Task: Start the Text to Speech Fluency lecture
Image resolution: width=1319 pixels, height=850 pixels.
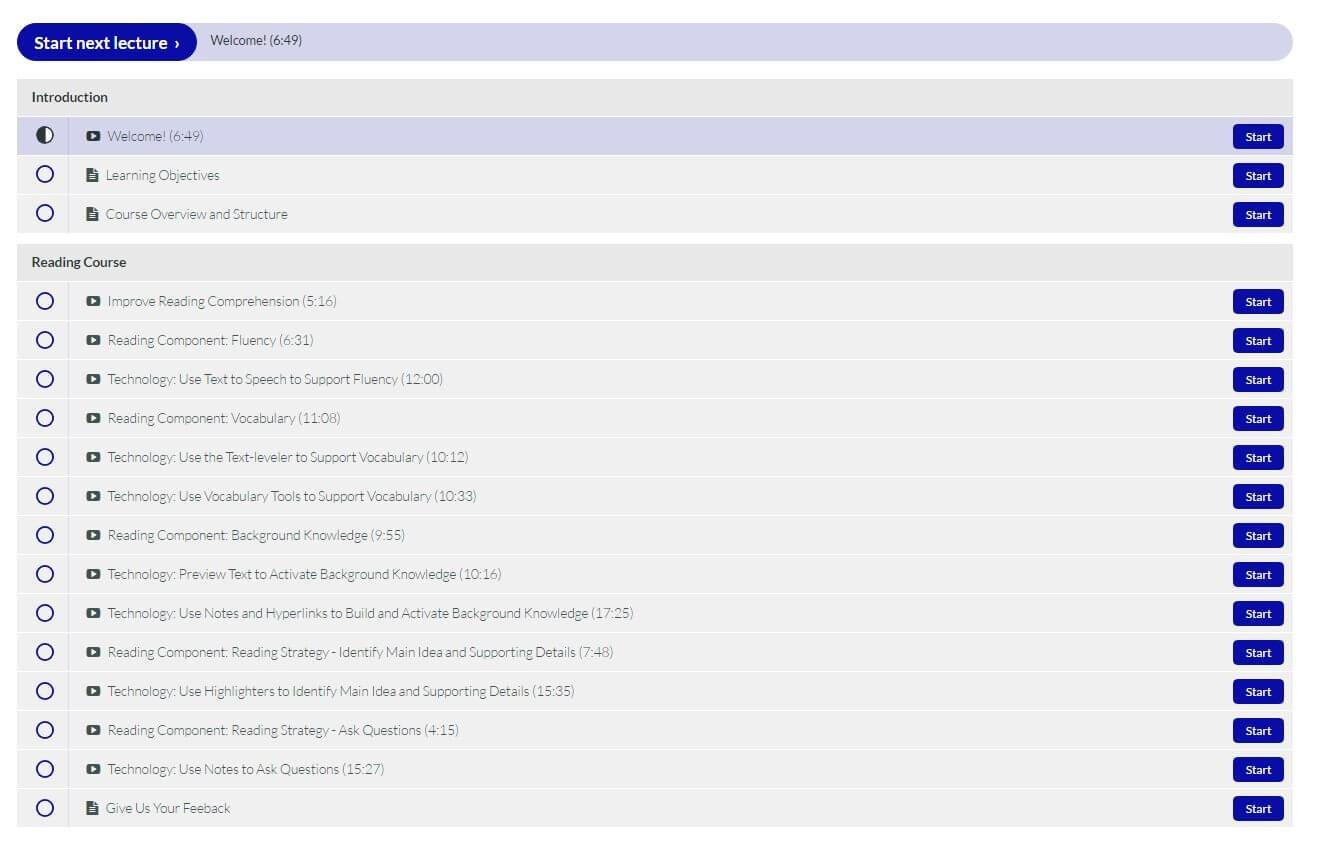Action: [1257, 380]
